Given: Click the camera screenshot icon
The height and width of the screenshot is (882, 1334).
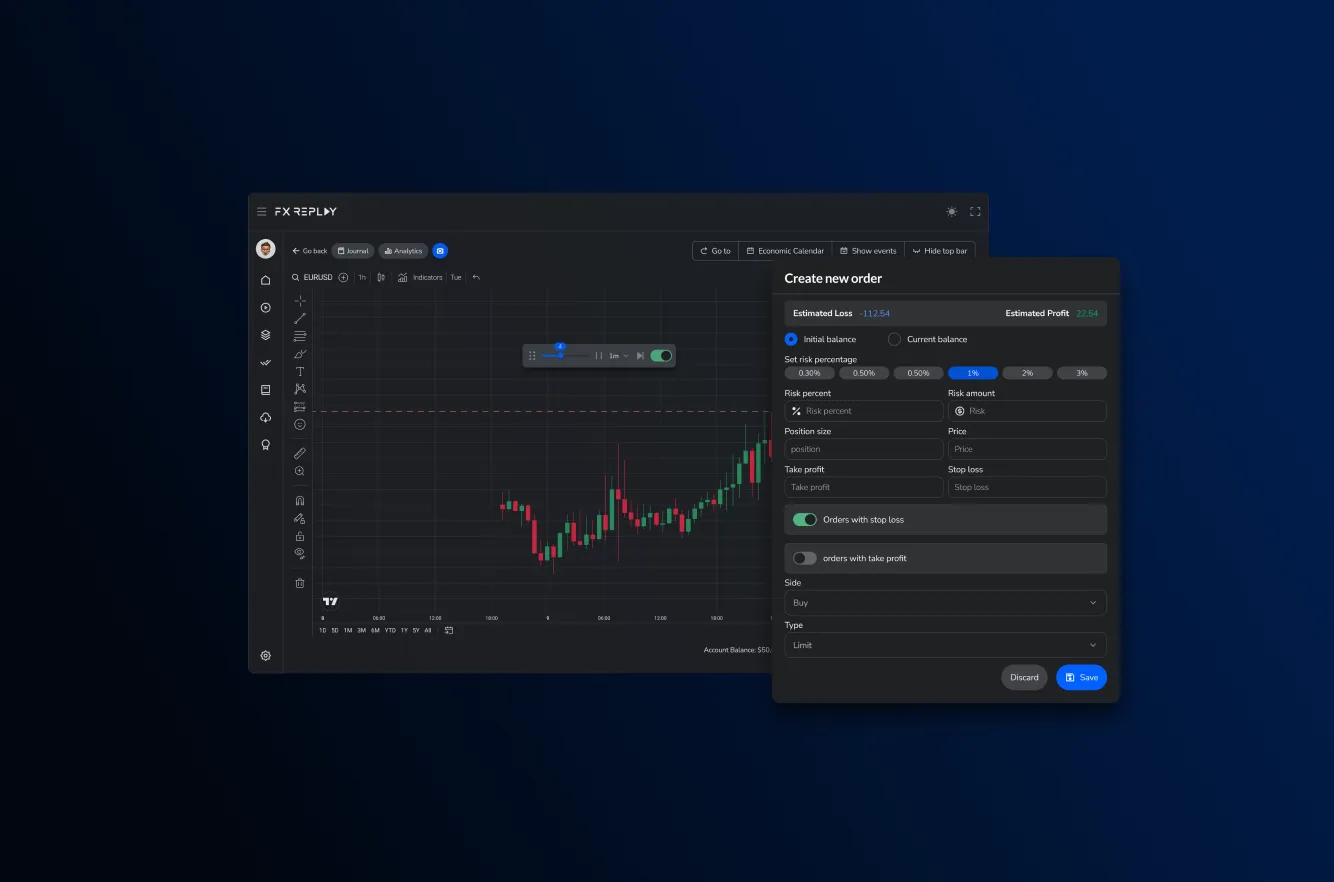Looking at the screenshot, I should [x=440, y=251].
